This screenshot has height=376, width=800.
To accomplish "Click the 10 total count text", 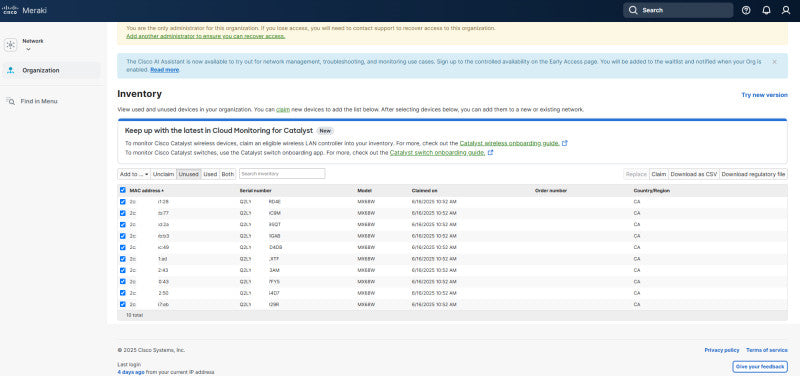I will [135, 315].
